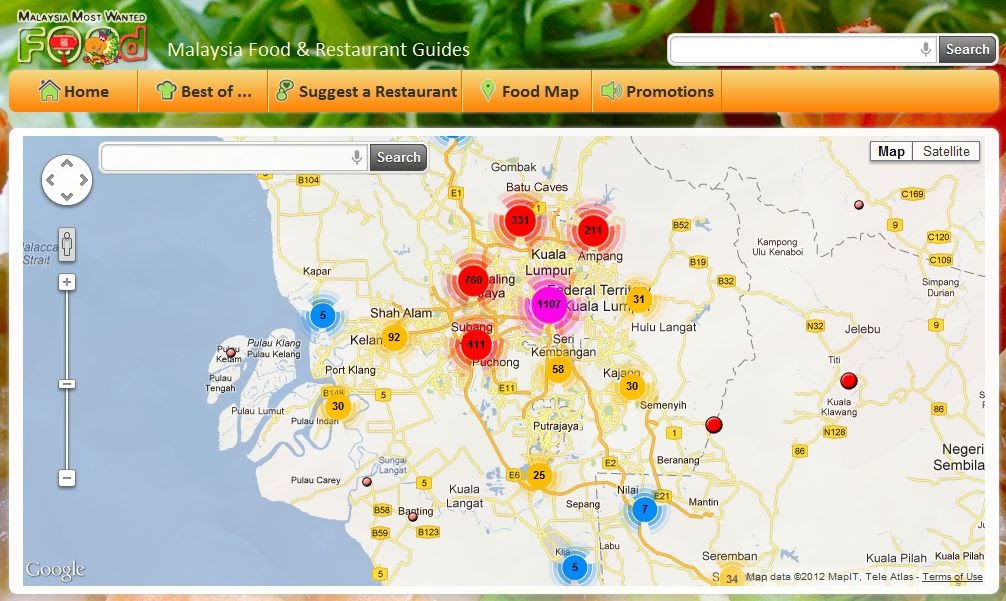Open the red 331 cluster near Batu Caves

(521, 219)
